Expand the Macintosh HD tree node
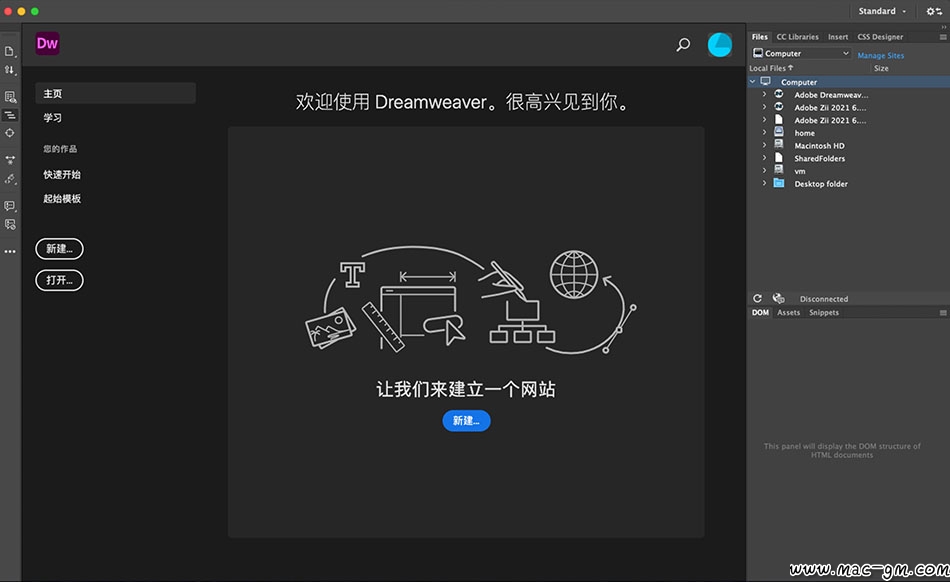 [764, 145]
